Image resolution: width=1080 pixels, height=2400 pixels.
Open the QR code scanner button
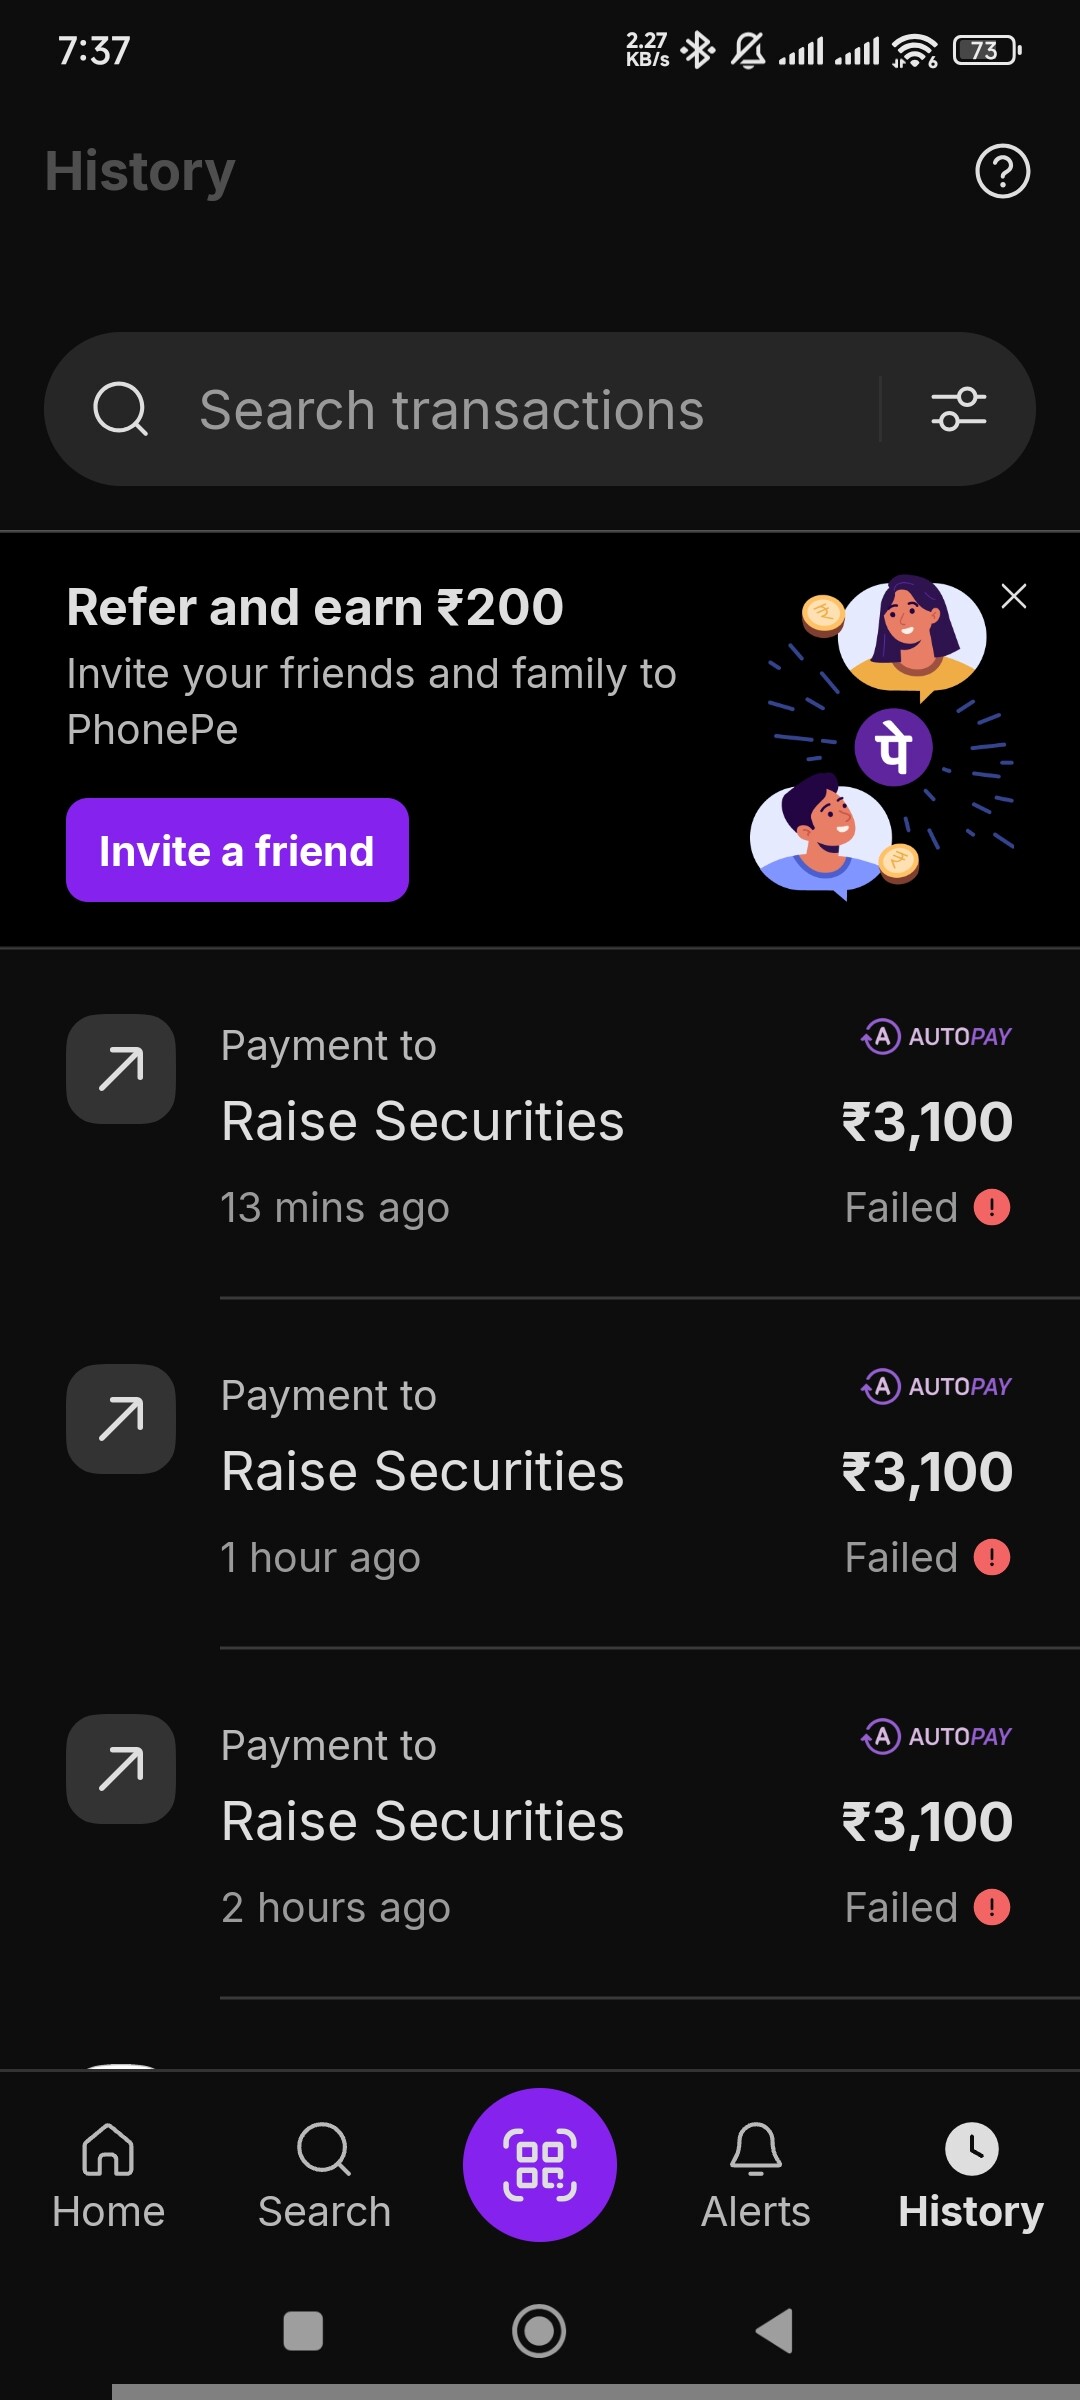coord(540,2165)
